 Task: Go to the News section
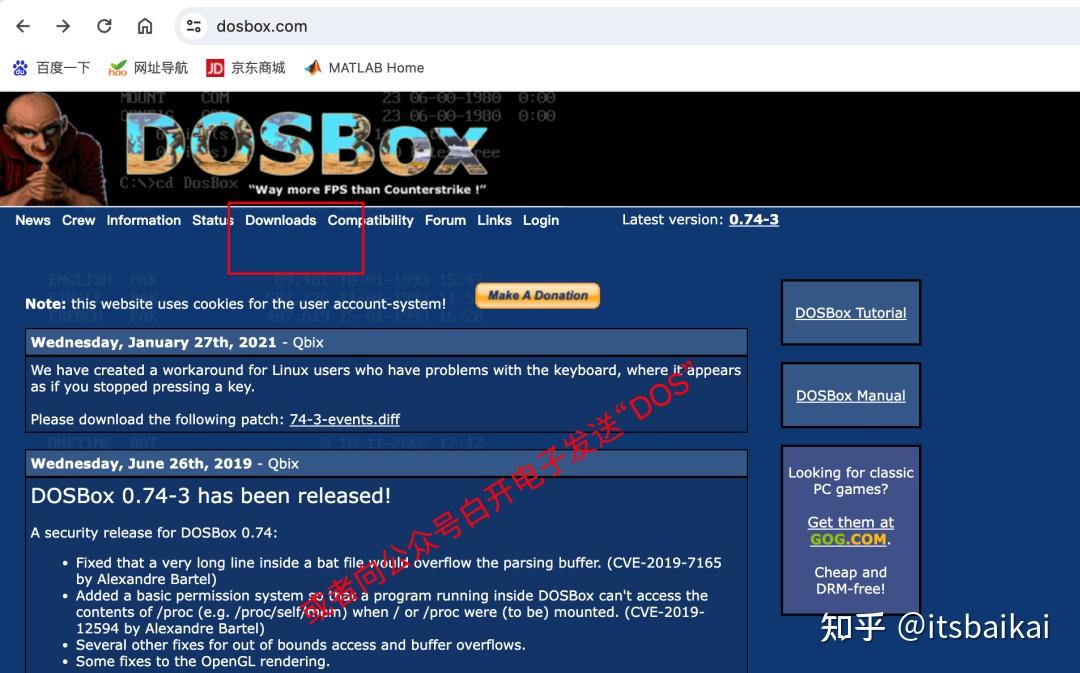33,220
